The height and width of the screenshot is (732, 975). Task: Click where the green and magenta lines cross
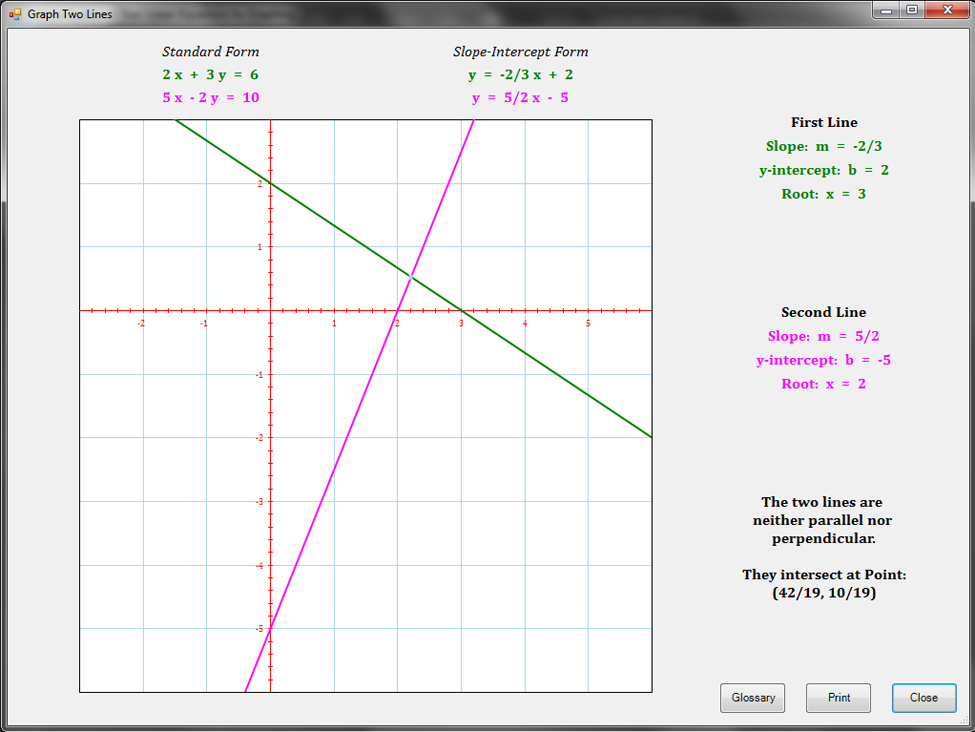410,276
